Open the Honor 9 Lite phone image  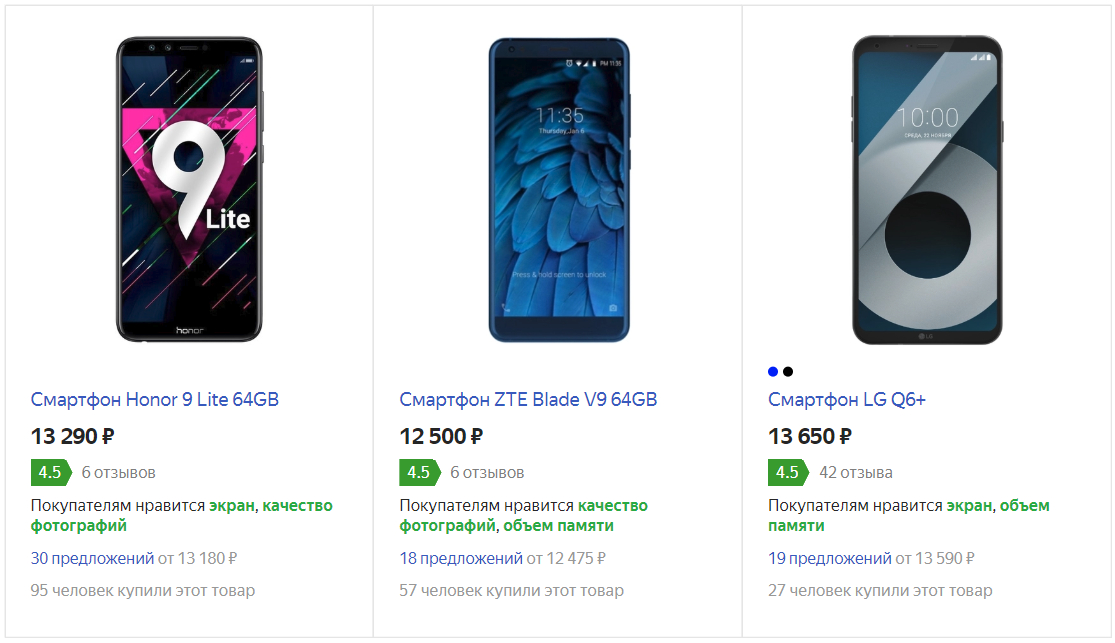click(189, 190)
